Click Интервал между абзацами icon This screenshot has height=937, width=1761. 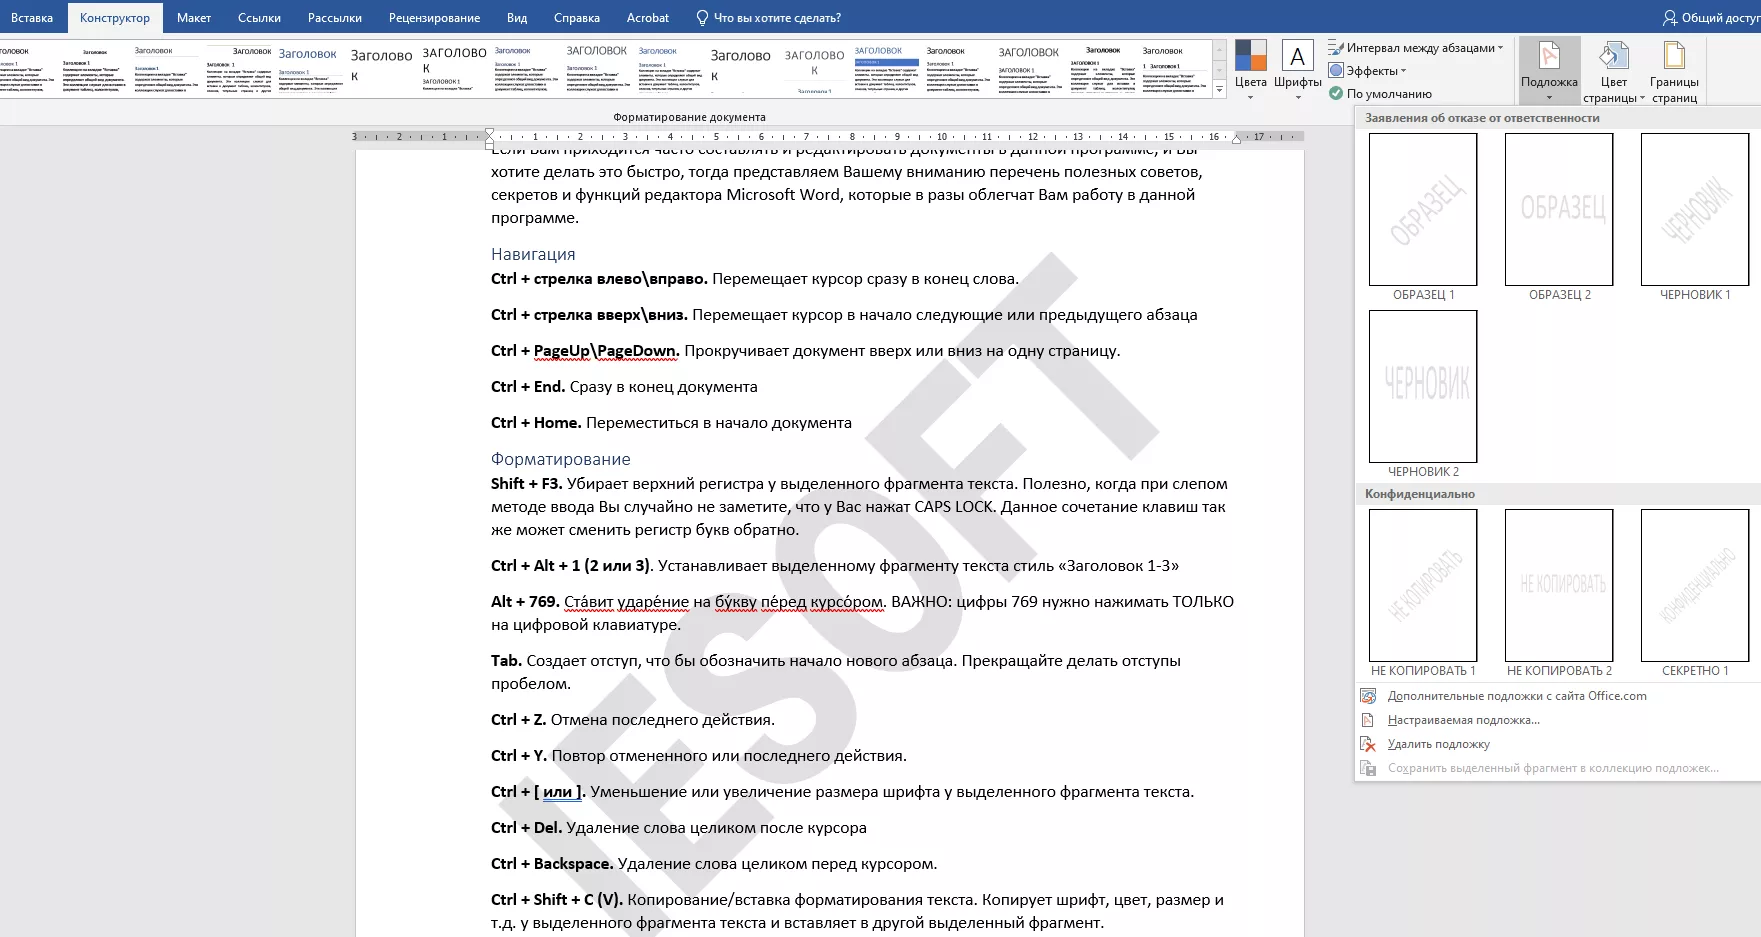[1334, 46]
